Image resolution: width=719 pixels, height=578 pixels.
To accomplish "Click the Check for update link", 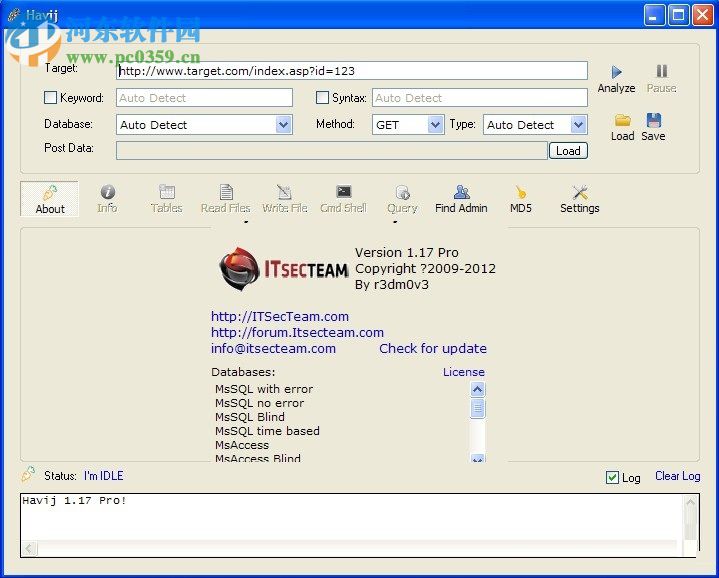I will [x=433, y=348].
